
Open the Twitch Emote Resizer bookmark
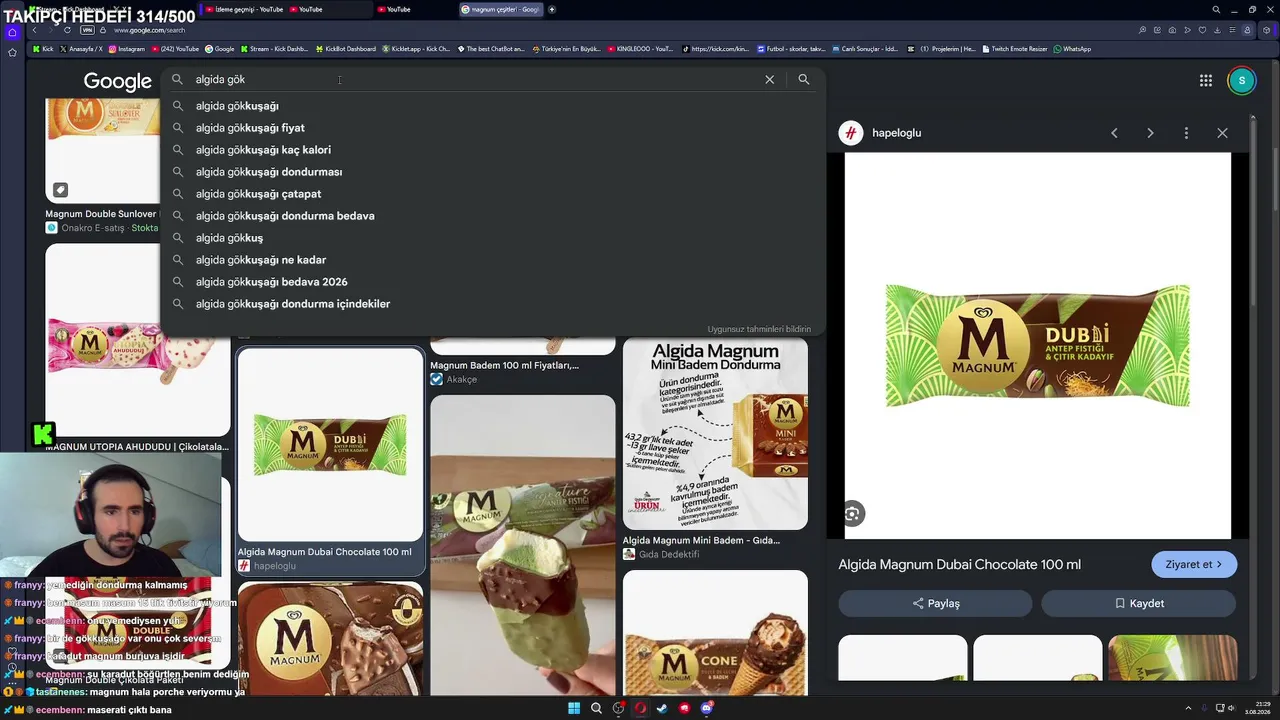(x=1015, y=49)
